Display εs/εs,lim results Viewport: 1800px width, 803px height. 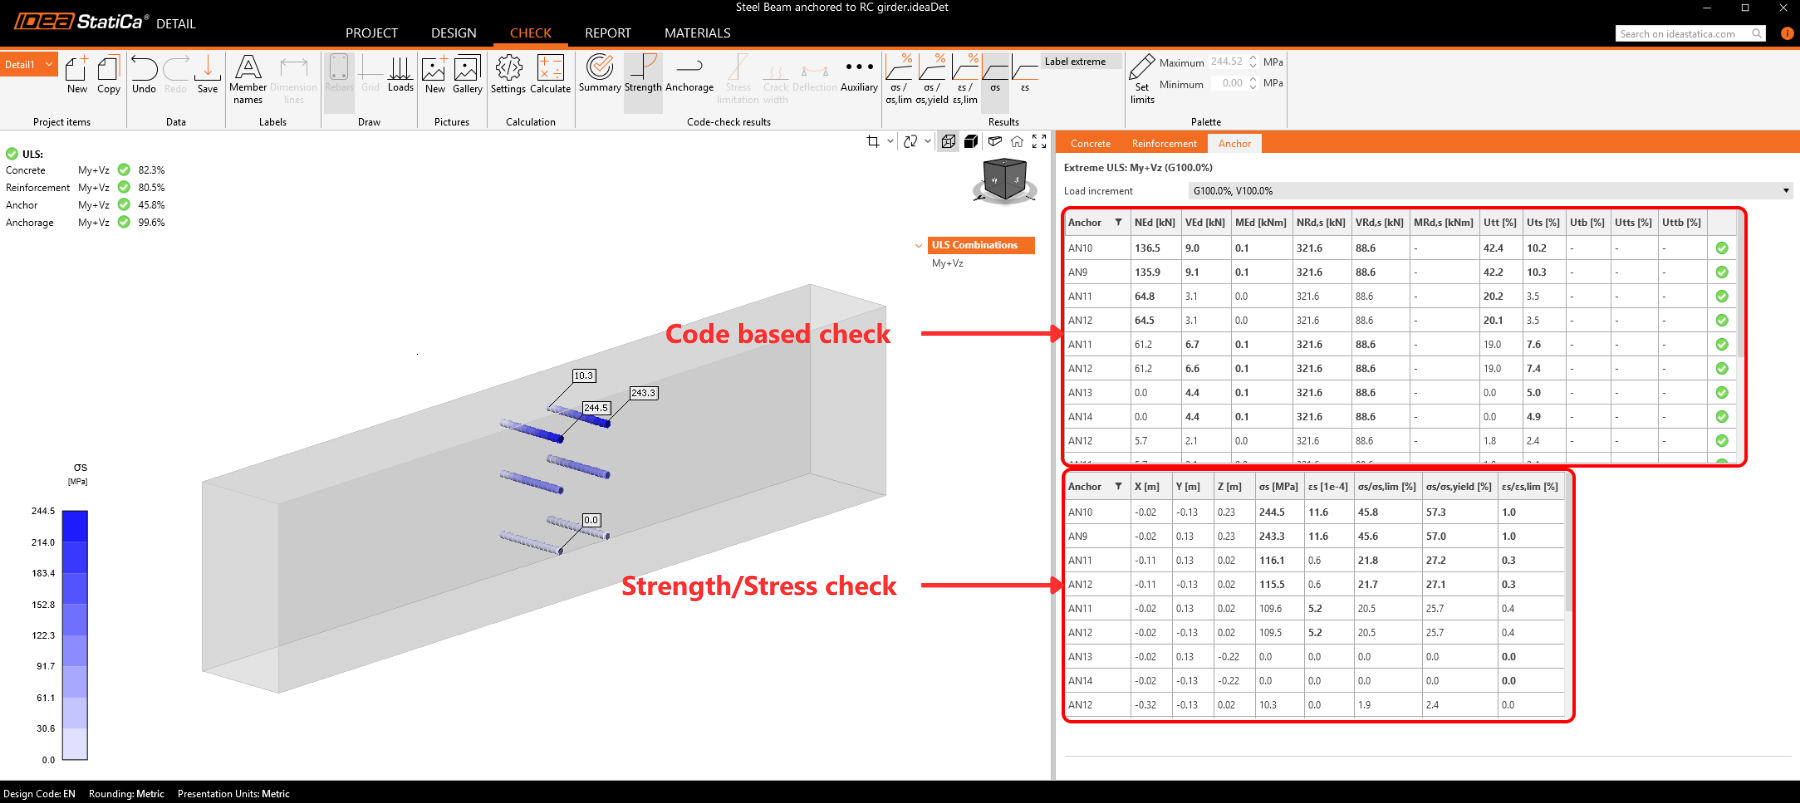point(965,79)
